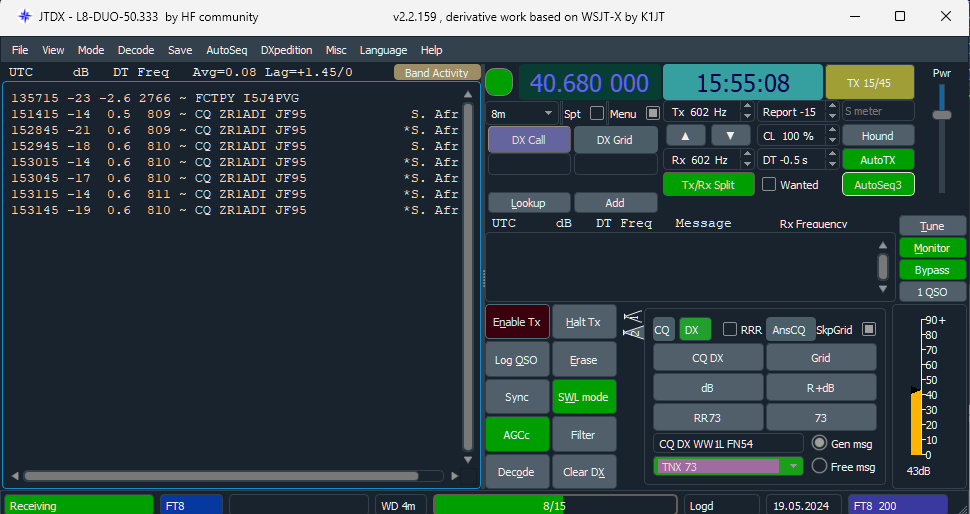This screenshot has width=970, height=514.
Task: Click the Clear DX button
Action: (x=584, y=472)
